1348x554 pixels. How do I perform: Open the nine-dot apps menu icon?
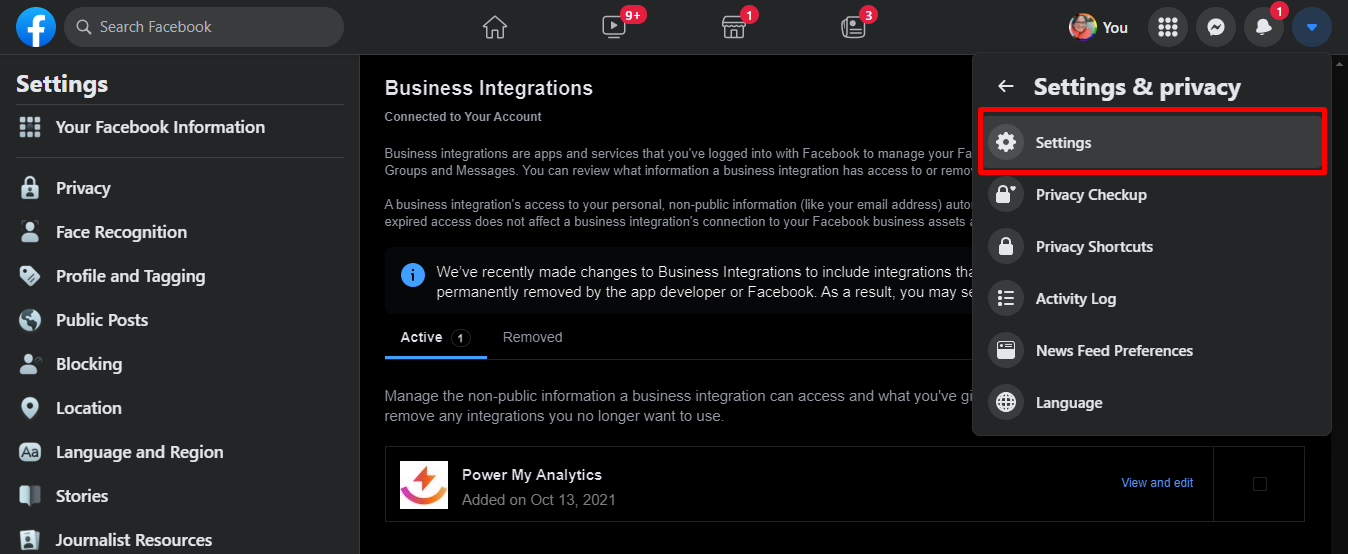tap(1168, 28)
